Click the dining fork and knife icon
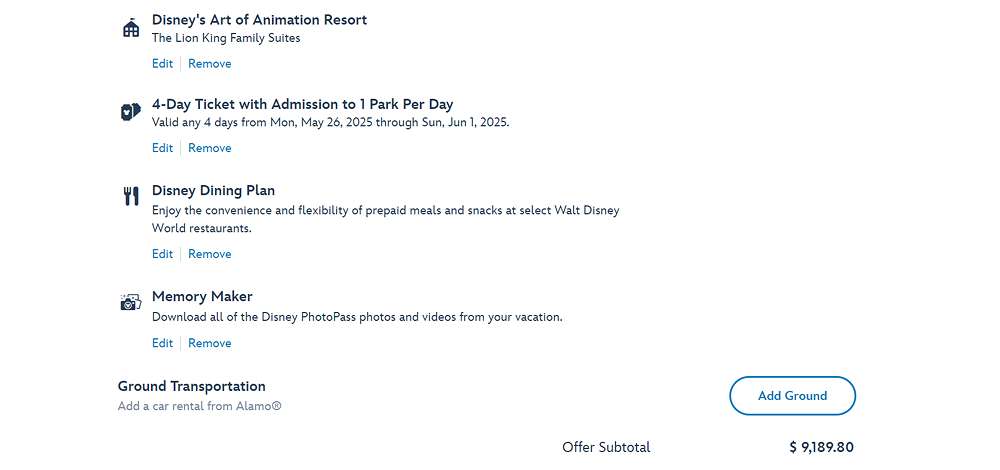1000x470 pixels. point(131,196)
